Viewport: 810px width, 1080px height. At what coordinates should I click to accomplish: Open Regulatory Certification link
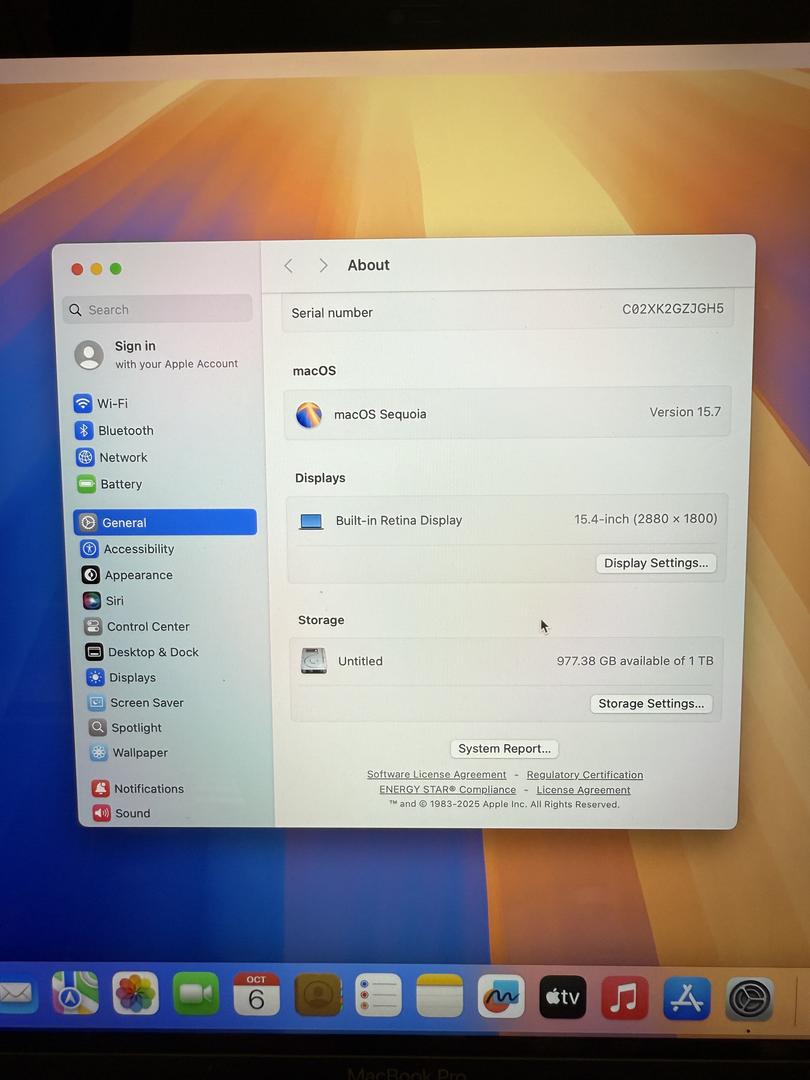tap(584, 775)
